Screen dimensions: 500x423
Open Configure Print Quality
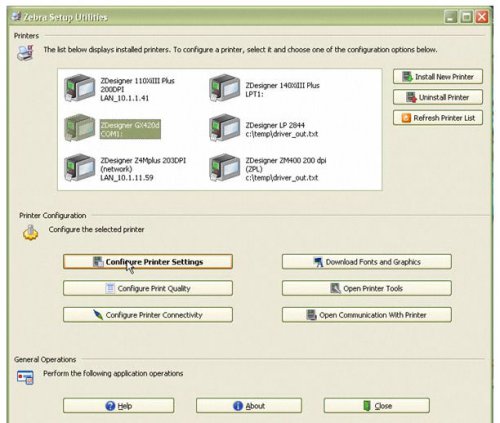tap(148, 288)
